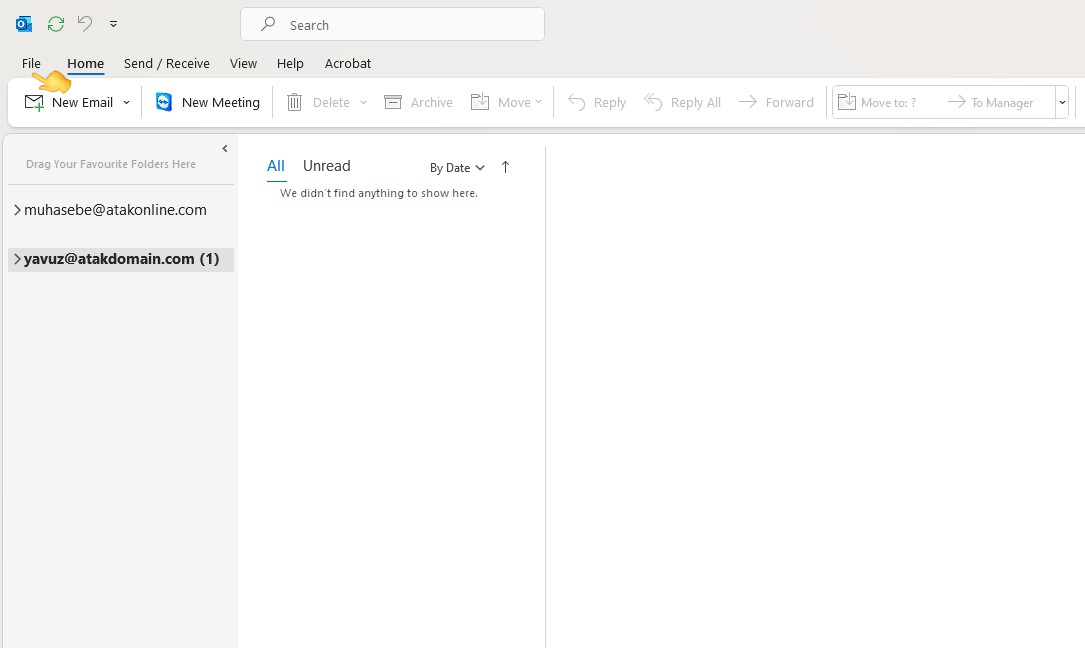Screen dimensions: 1085x648
Task: Select the New Meeting icon
Action: click(162, 101)
